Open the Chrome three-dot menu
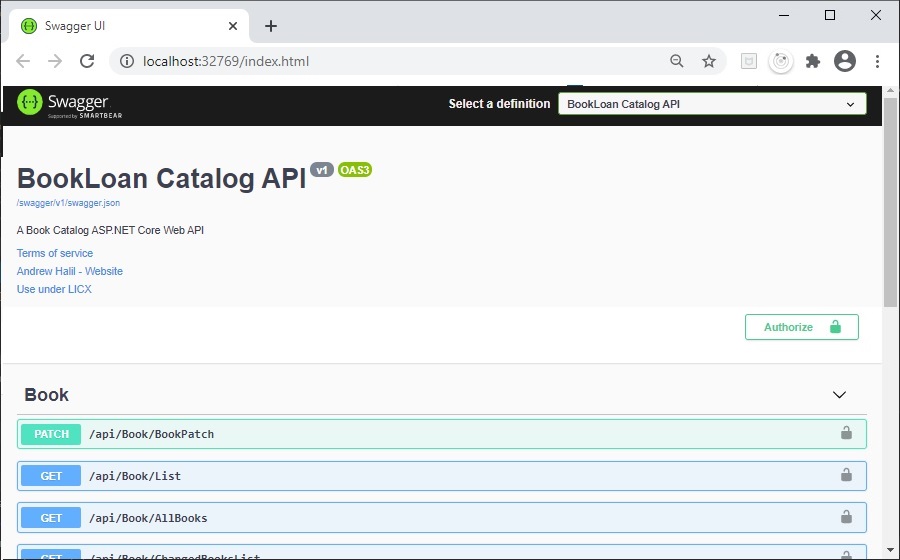Viewport: 900px width, 560px height. 877,61
